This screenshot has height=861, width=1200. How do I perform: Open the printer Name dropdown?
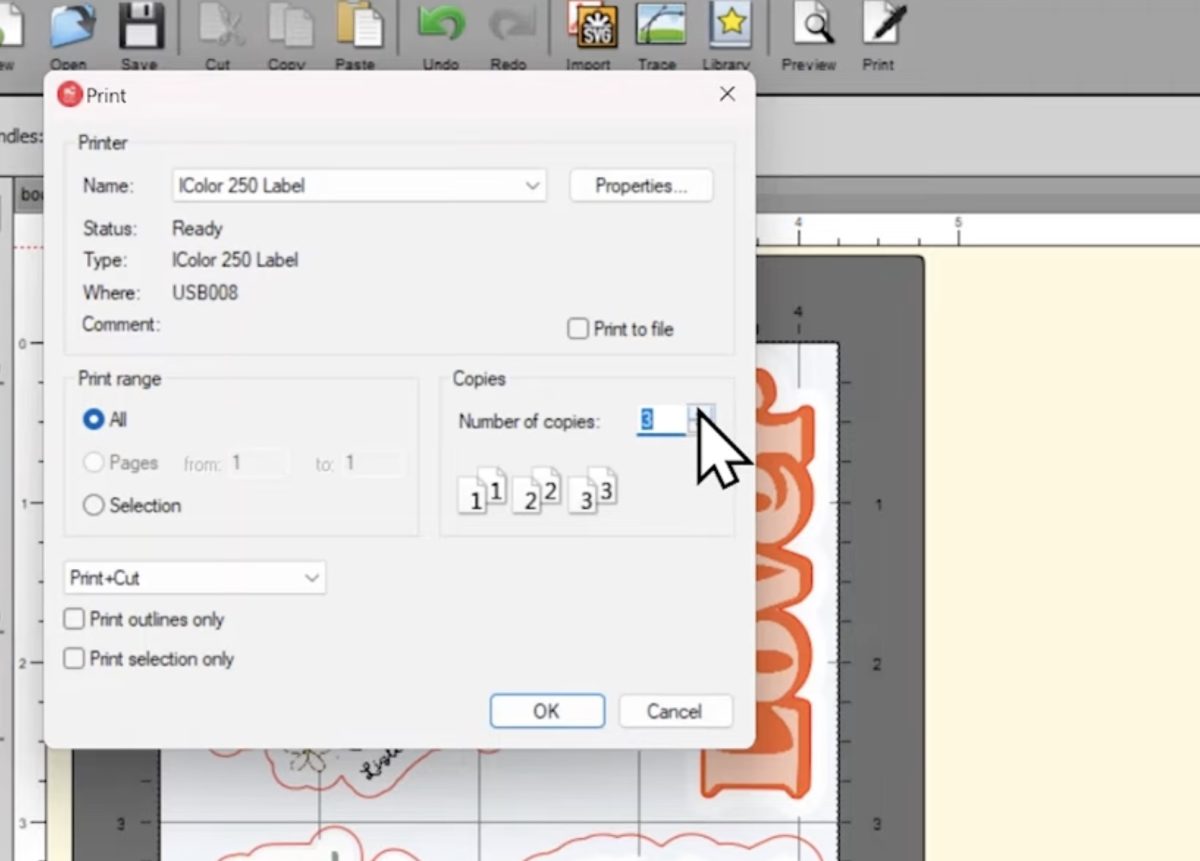click(359, 185)
